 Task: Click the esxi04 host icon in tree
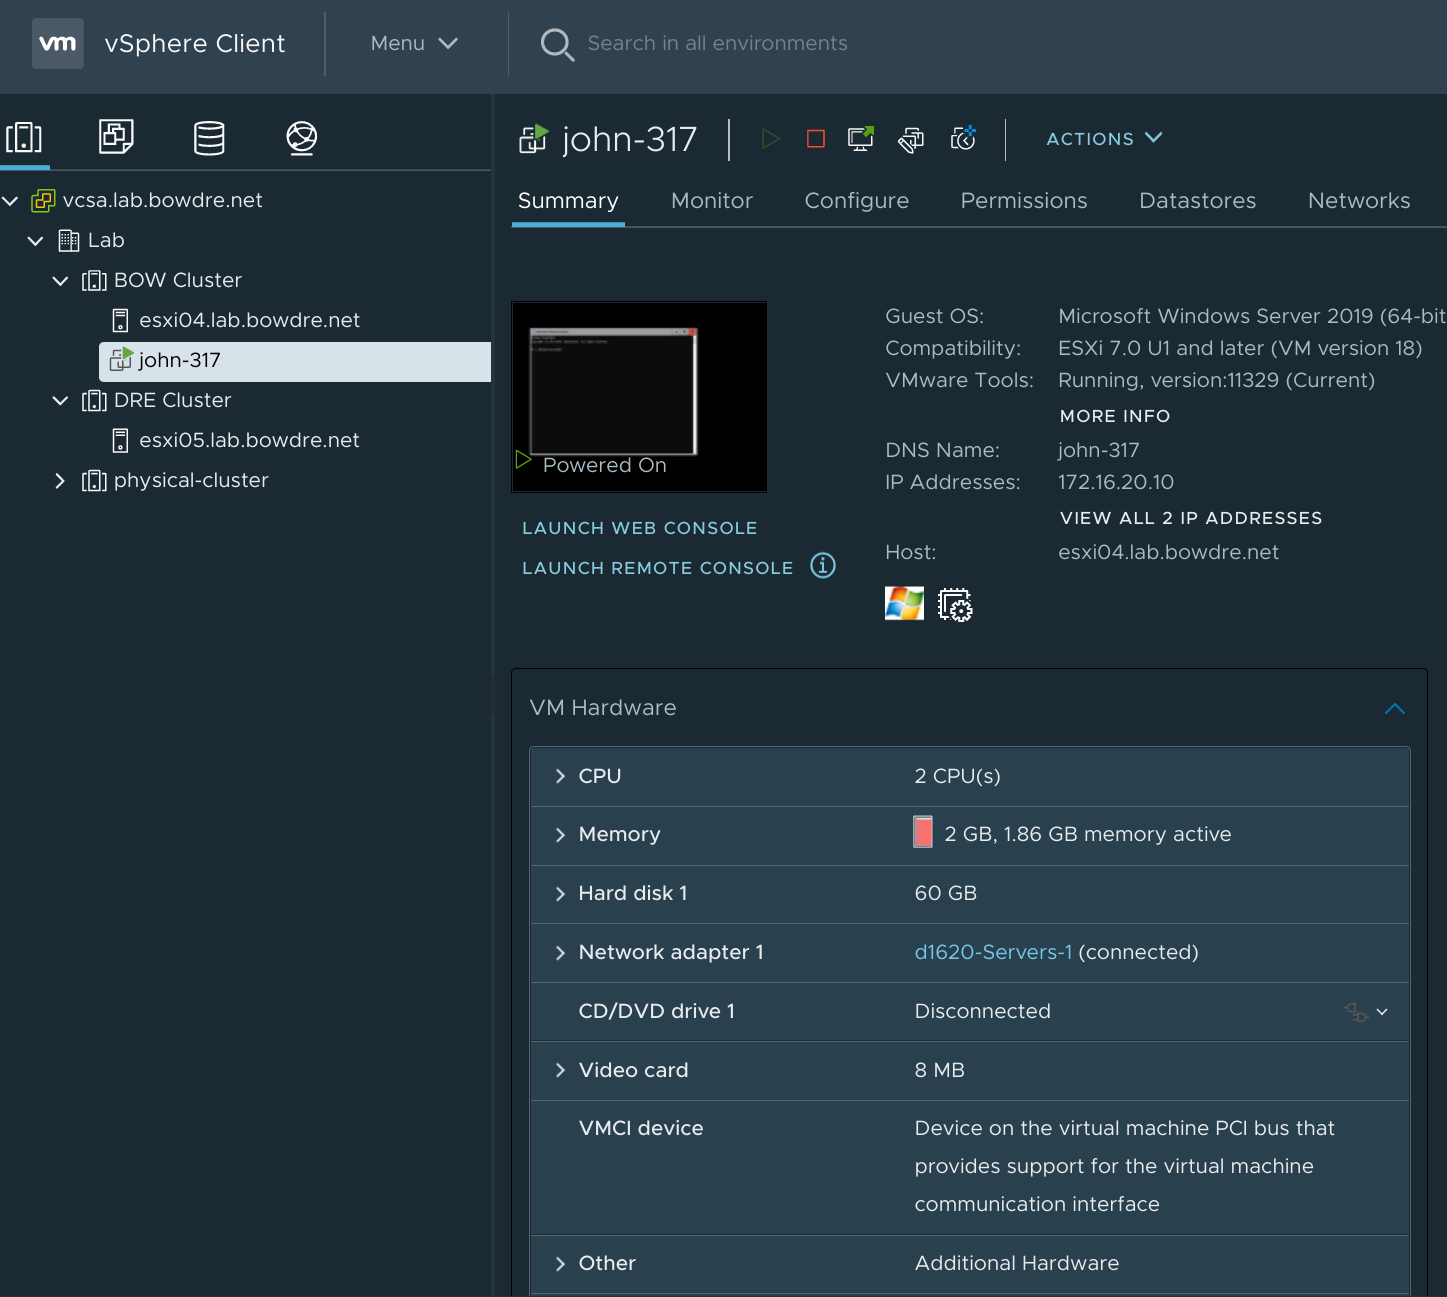point(120,321)
